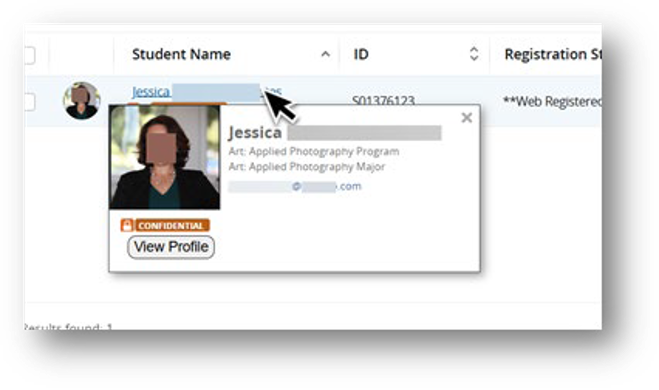
Task: Click the 'Results found: 1' text
Action: point(68,326)
